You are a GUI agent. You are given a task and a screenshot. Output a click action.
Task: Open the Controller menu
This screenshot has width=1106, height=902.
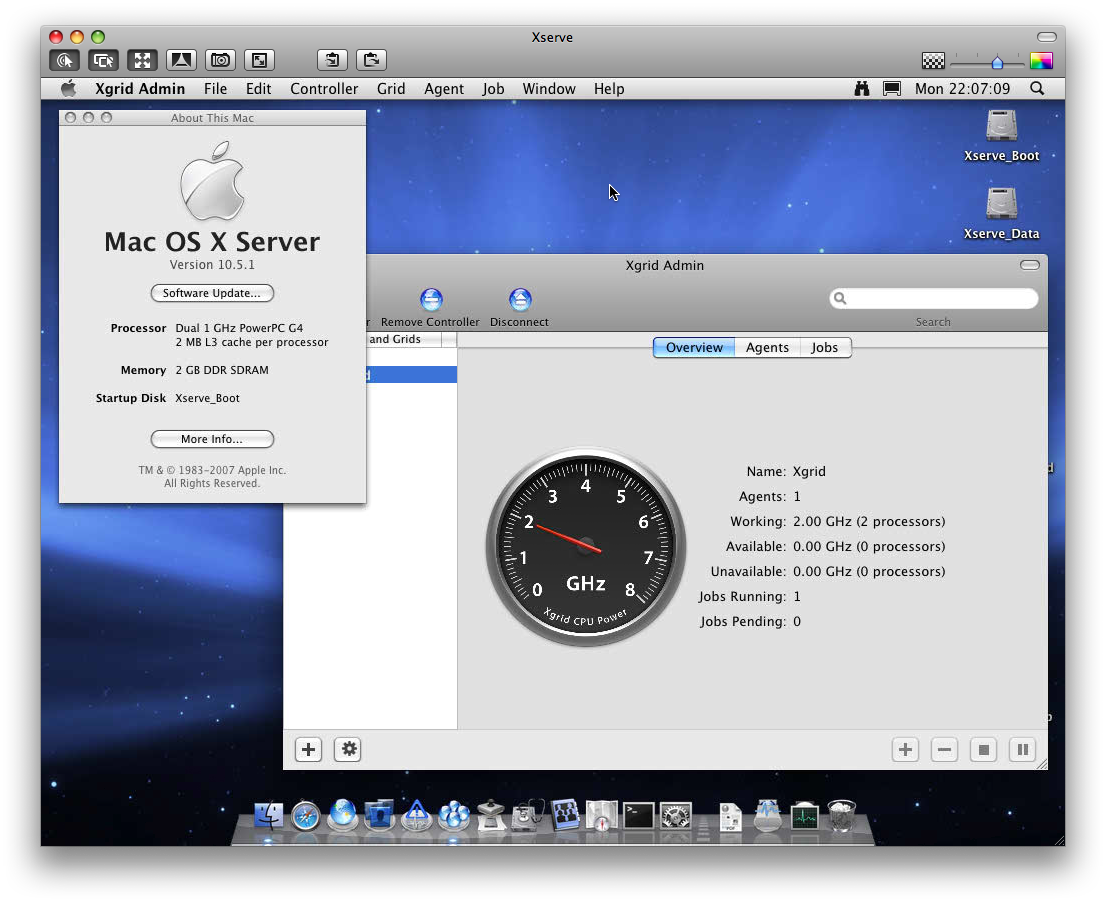(324, 89)
